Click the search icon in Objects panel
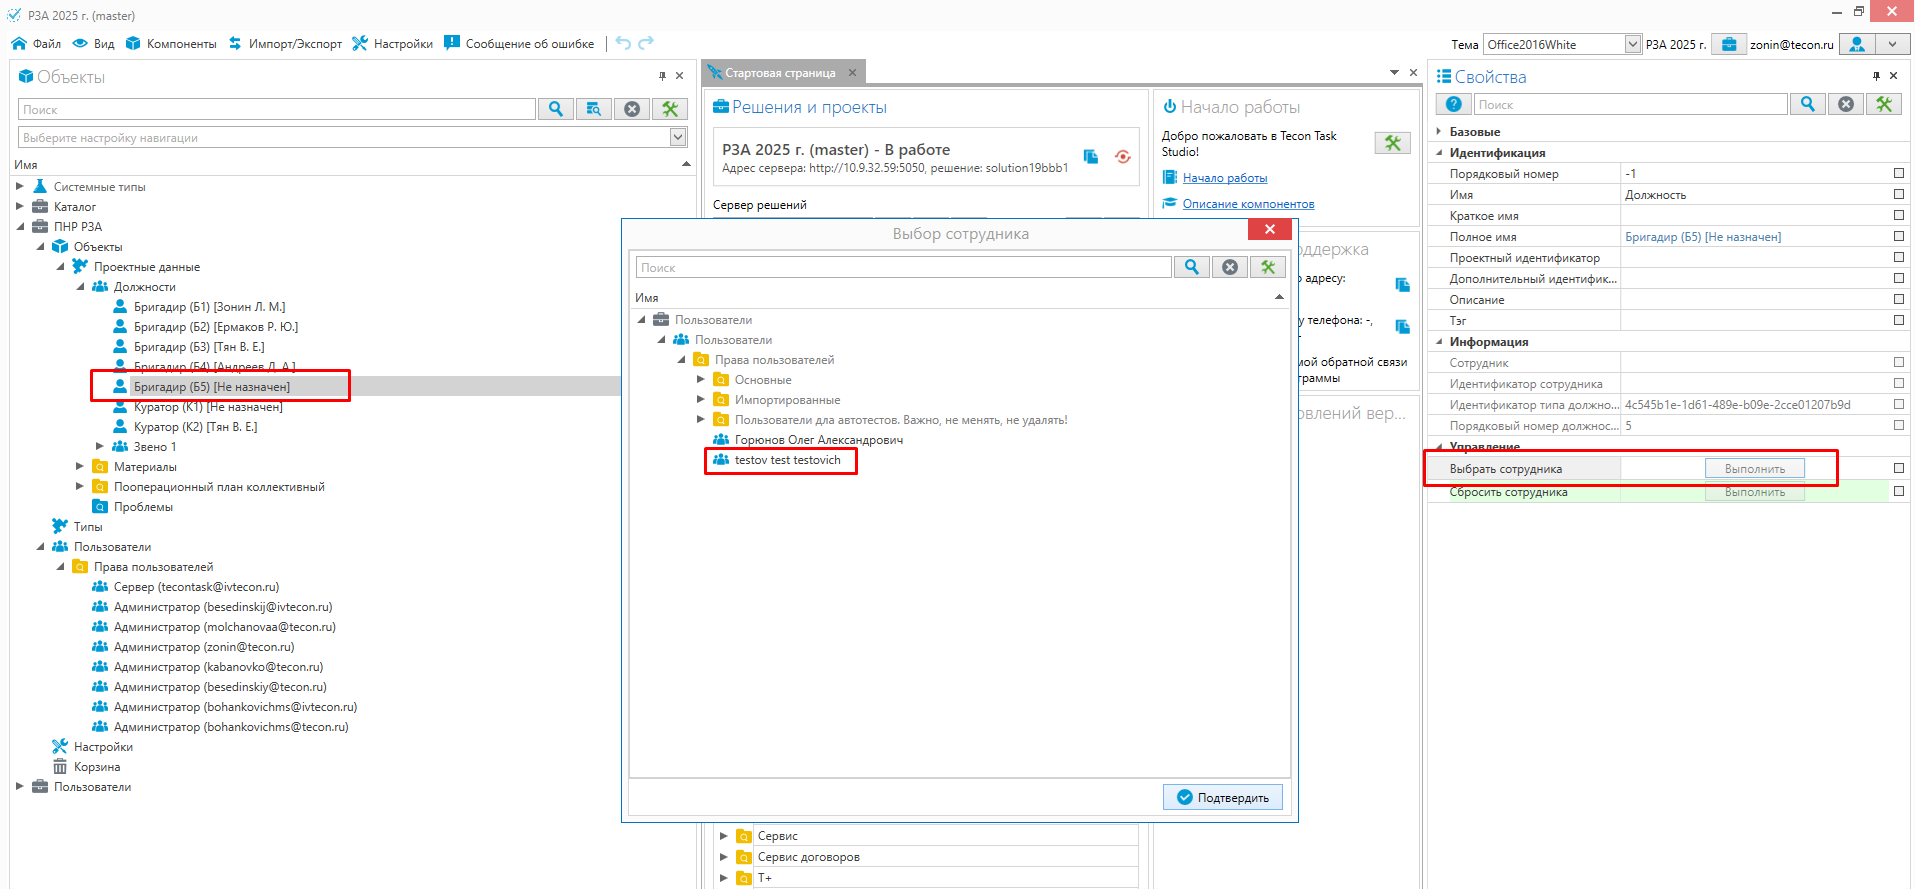 pos(555,109)
